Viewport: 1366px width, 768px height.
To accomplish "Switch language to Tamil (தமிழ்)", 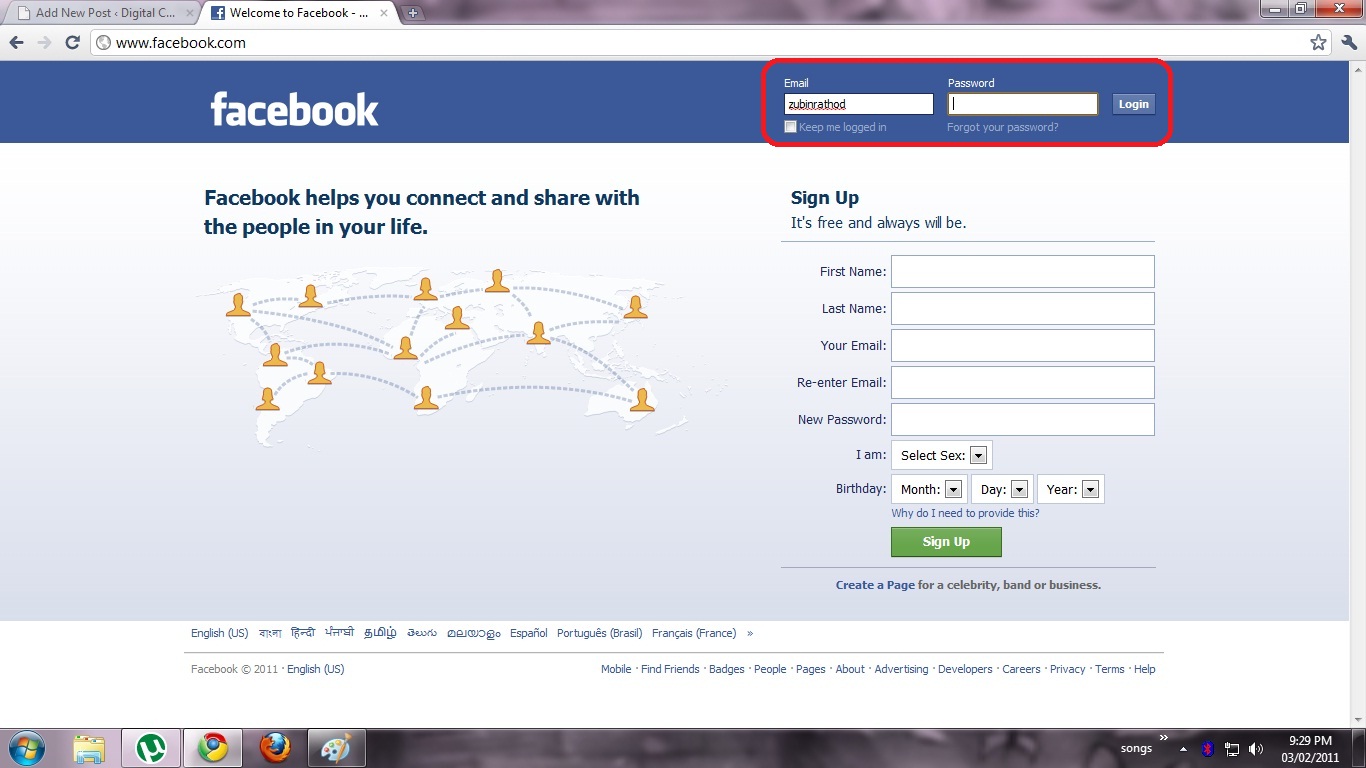I will [x=380, y=633].
